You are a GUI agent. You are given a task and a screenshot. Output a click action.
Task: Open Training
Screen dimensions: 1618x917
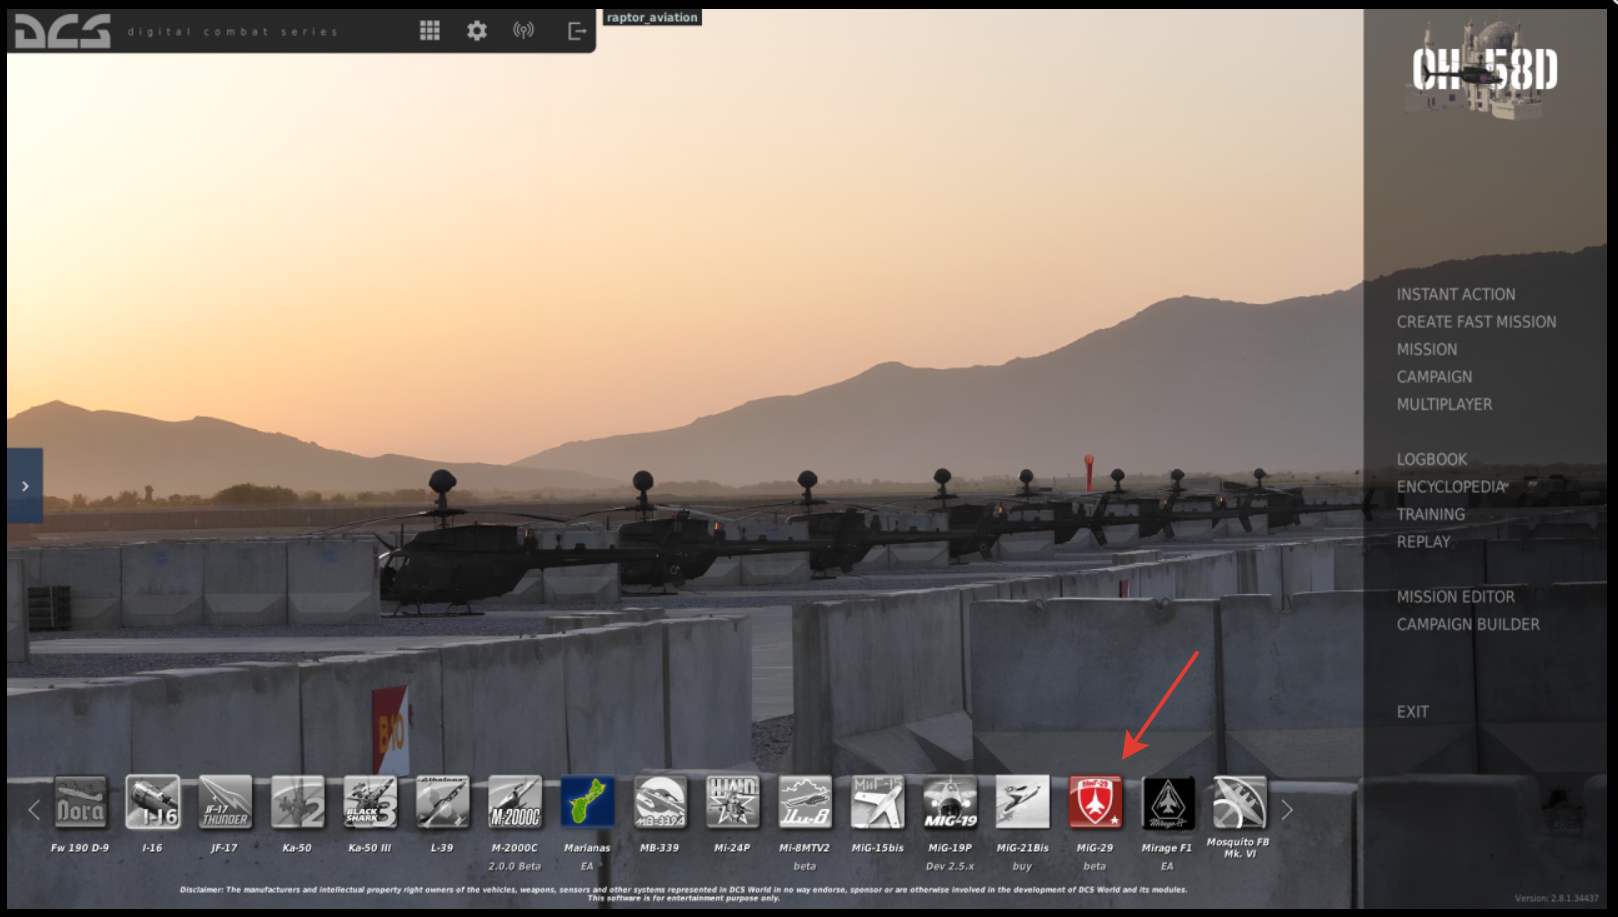tap(1431, 514)
